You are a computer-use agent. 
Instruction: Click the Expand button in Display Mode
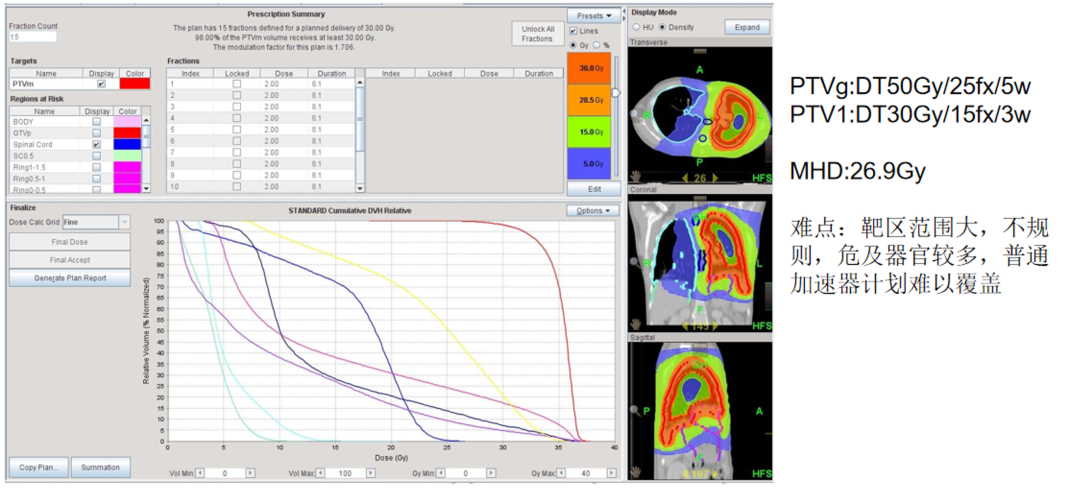pyautogui.click(x=746, y=27)
